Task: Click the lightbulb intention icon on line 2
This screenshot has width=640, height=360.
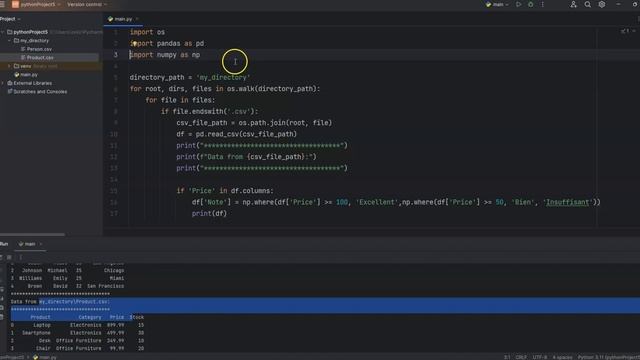Action: click(134, 43)
